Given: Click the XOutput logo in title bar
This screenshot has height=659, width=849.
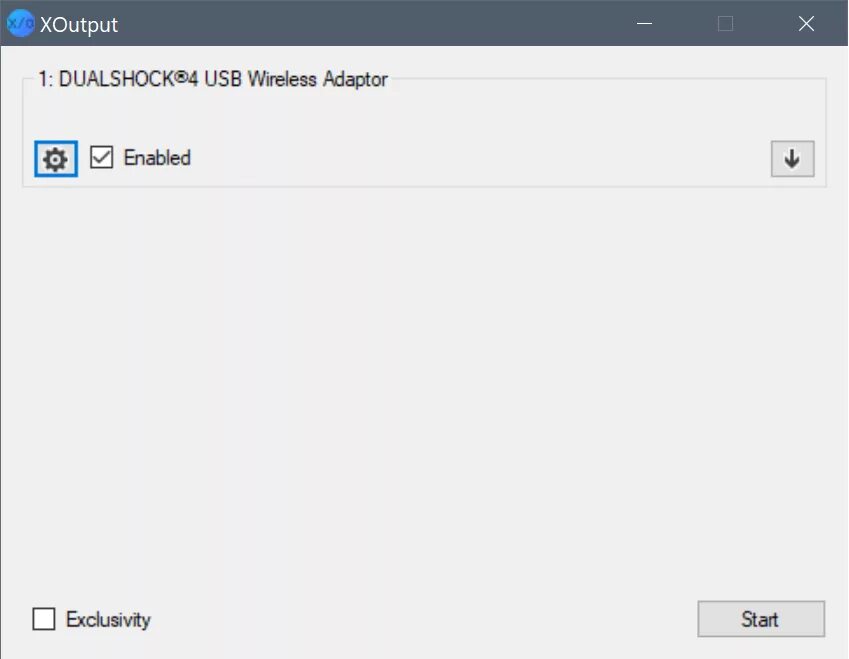Looking at the screenshot, I should [20, 23].
